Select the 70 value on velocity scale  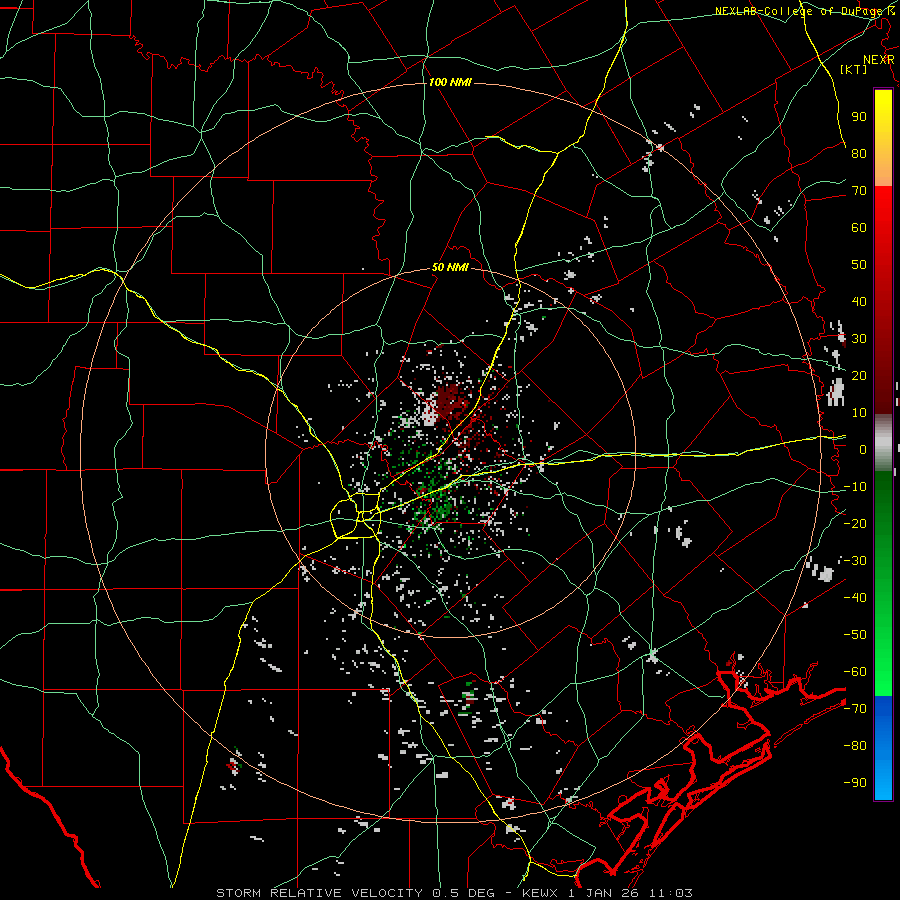[x=859, y=191]
